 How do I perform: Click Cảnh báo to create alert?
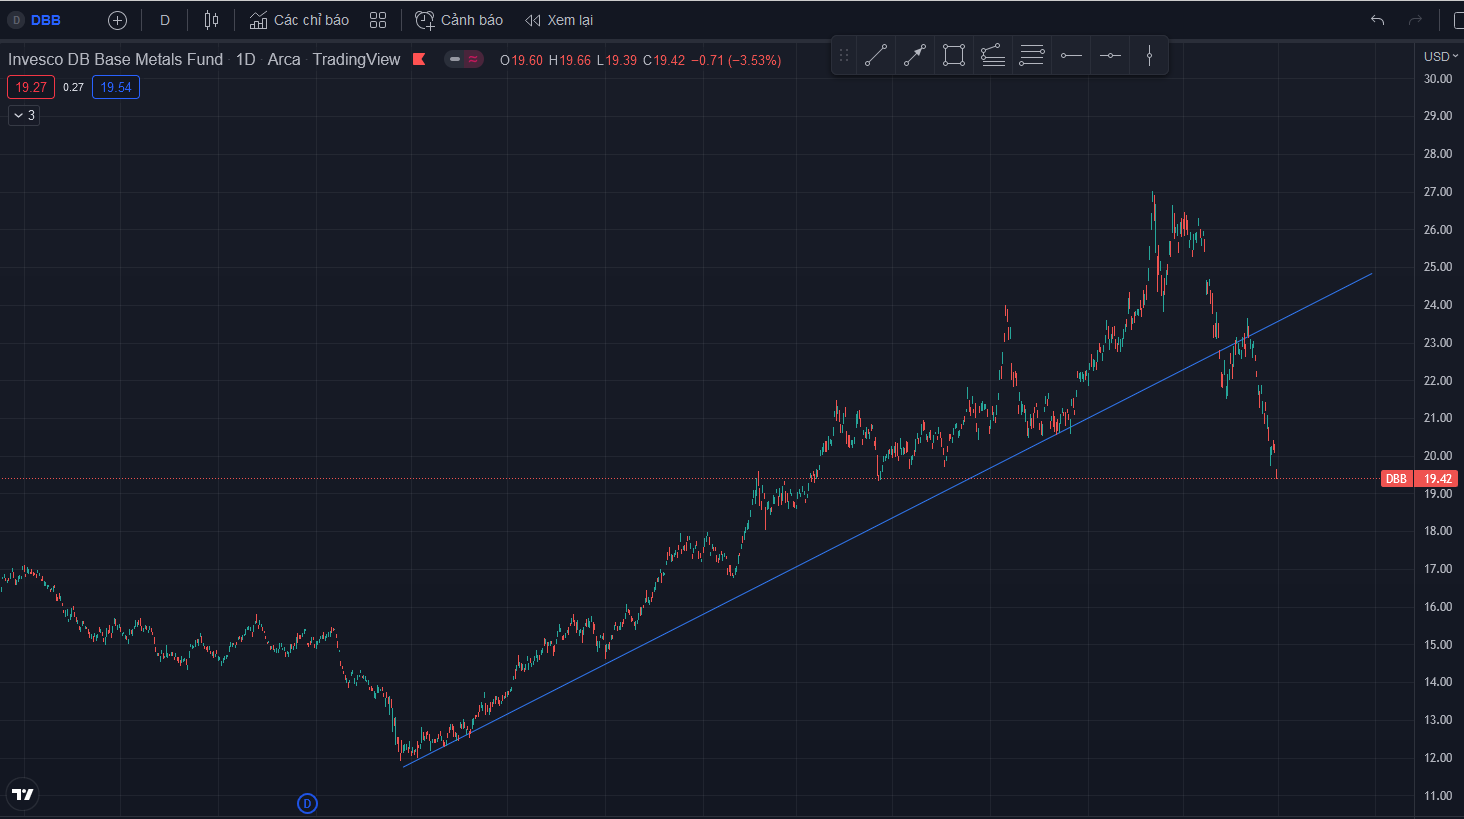(x=459, y=20)
